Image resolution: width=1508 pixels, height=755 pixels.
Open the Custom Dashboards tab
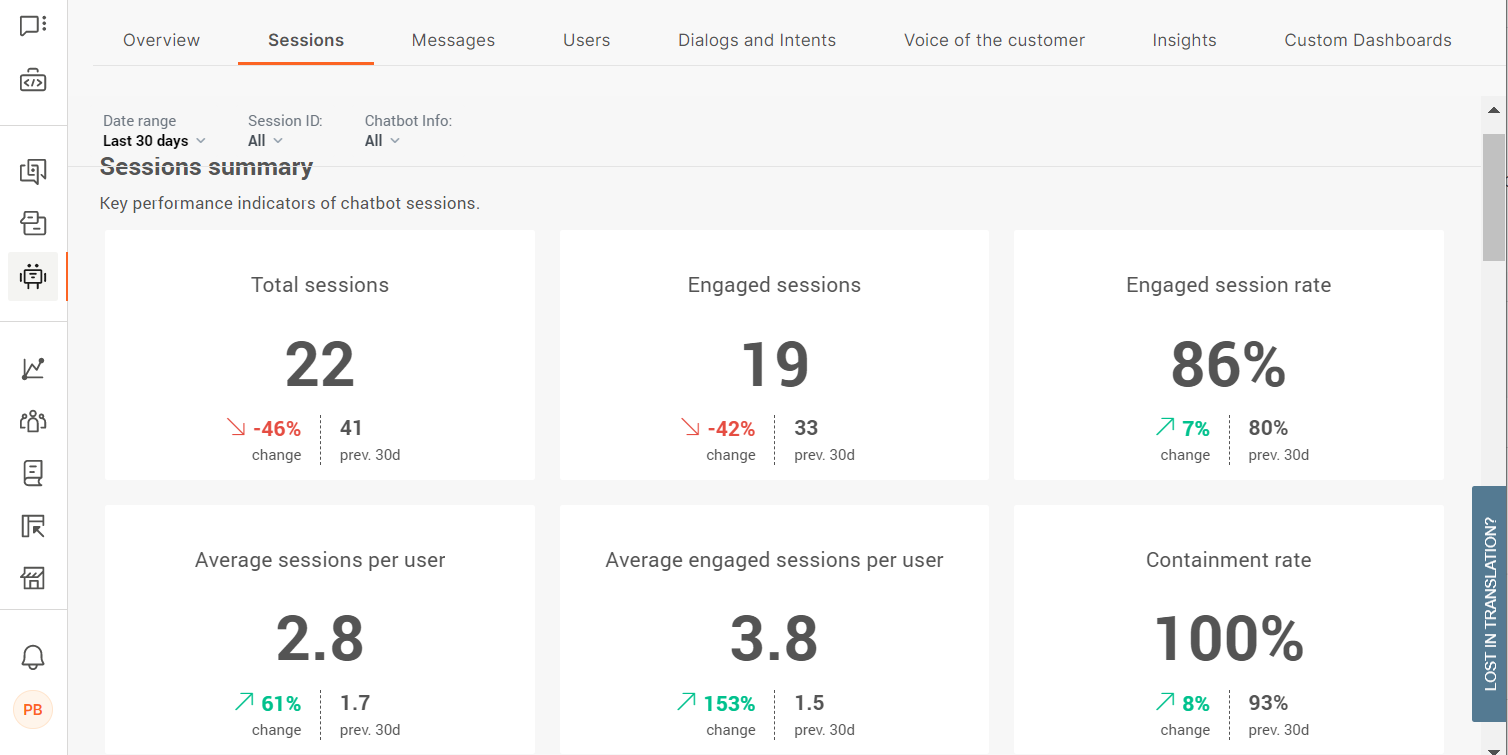[x=1367, y=40]
